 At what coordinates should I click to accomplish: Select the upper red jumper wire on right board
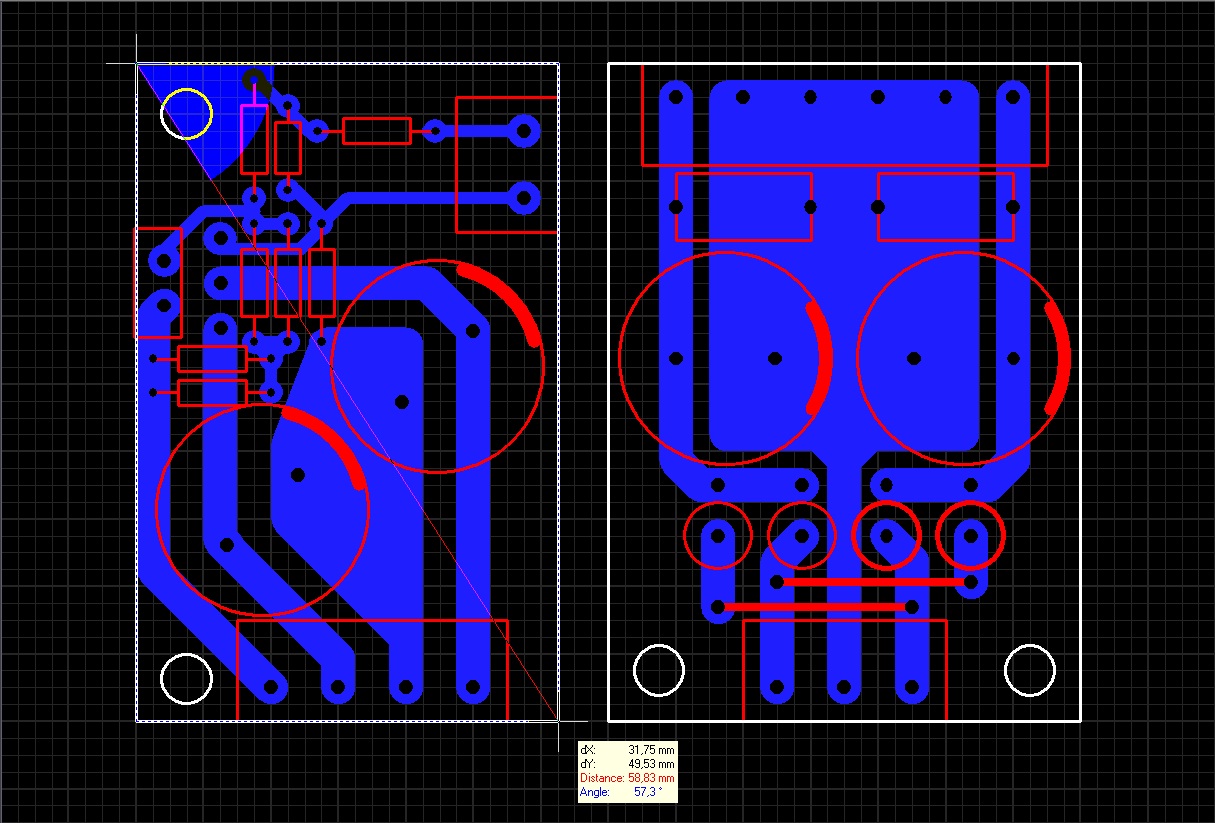(x=876, y=581)
